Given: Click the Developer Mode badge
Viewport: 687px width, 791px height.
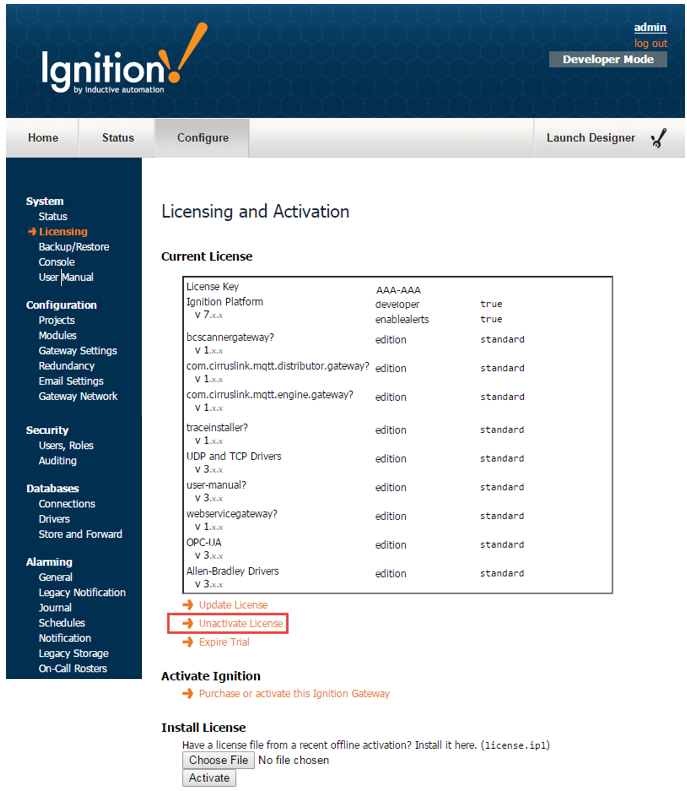Looking at the screenshot, I should [x=608, y=59].
